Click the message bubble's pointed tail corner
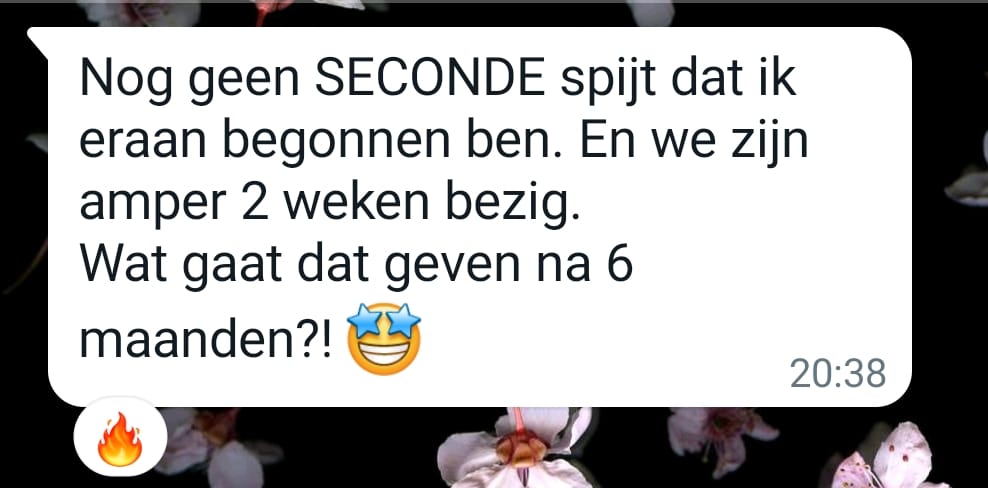This screenshot has width=988, height=488. [38, 39]
